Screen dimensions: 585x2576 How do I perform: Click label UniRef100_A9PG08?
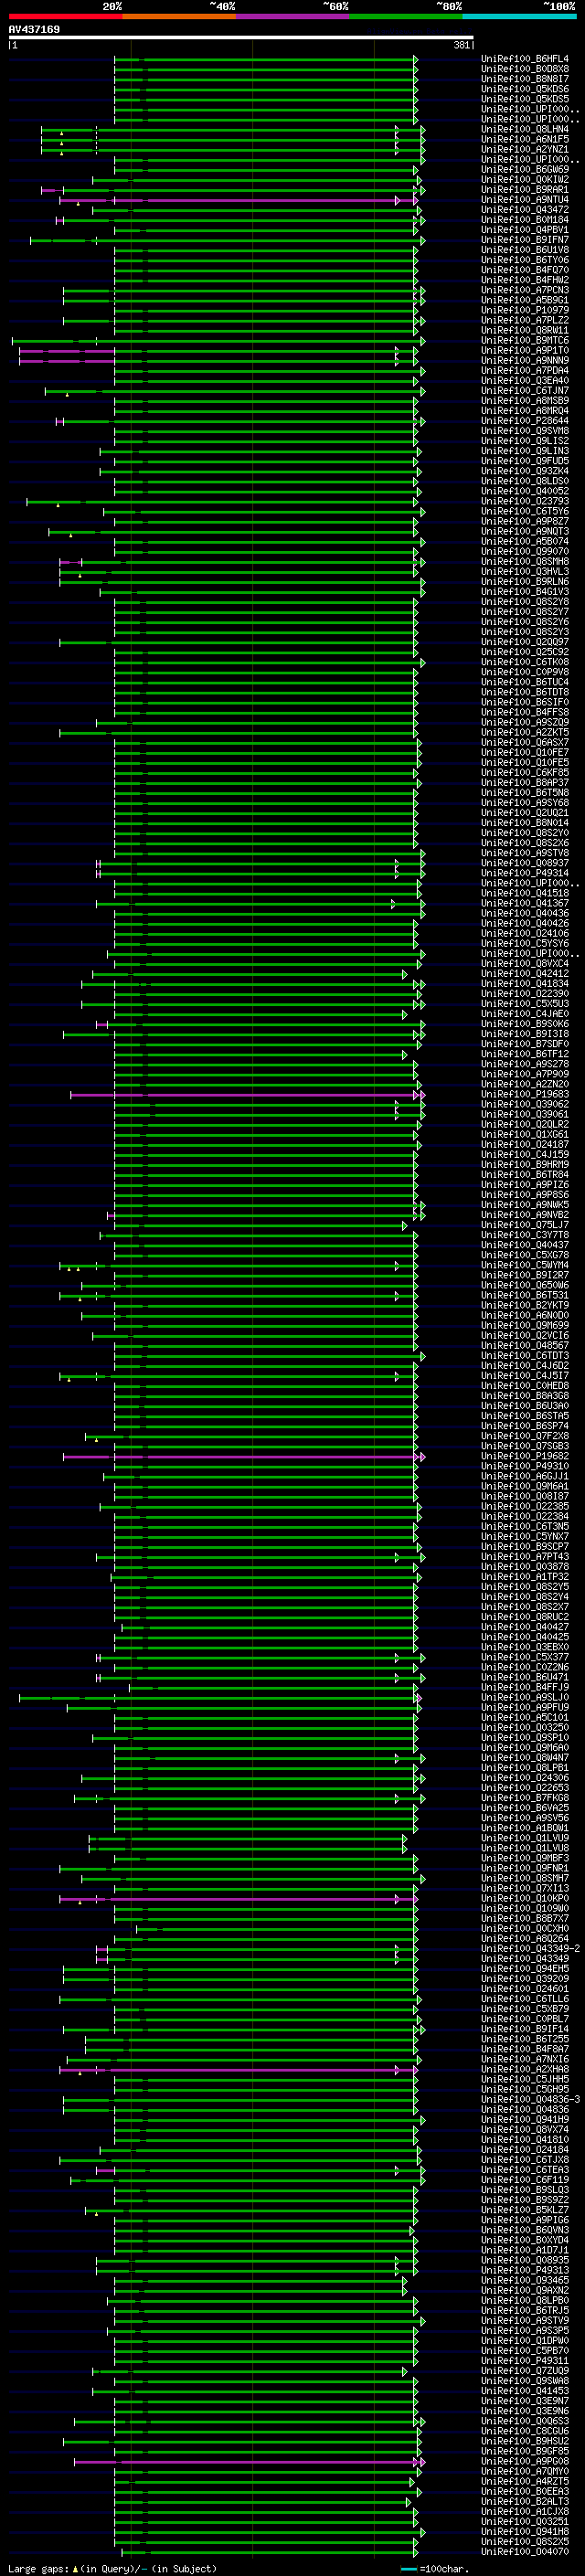pos(525,2461)
